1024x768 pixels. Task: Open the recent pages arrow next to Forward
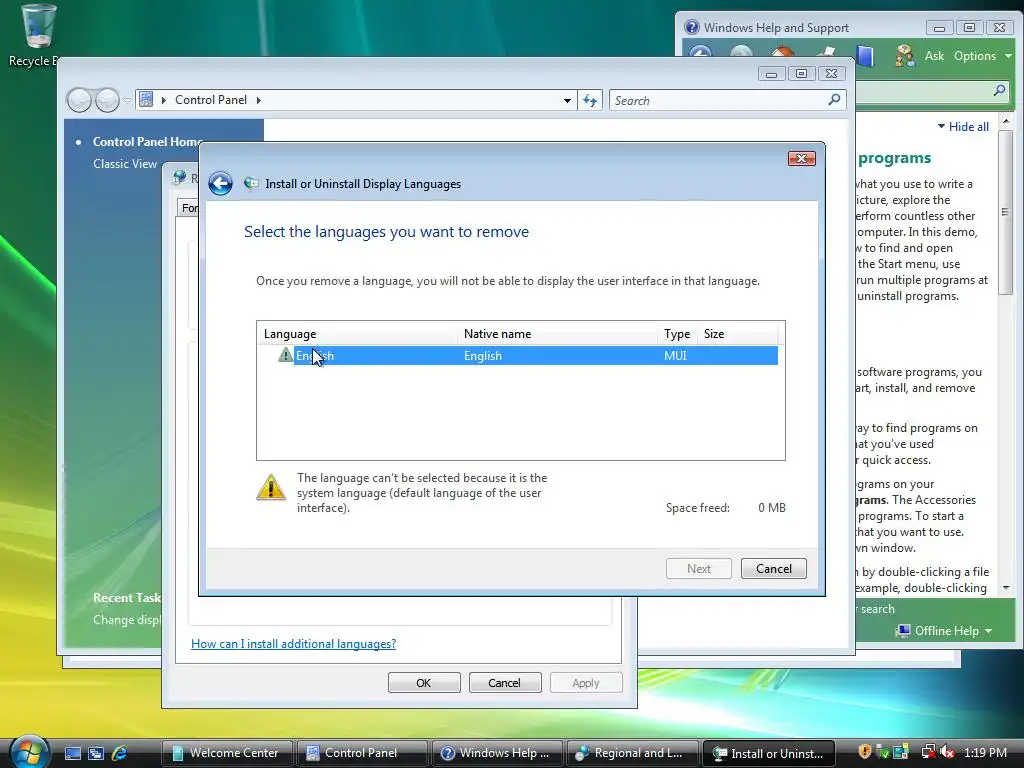pyautogui.click(x=127, y=100)
